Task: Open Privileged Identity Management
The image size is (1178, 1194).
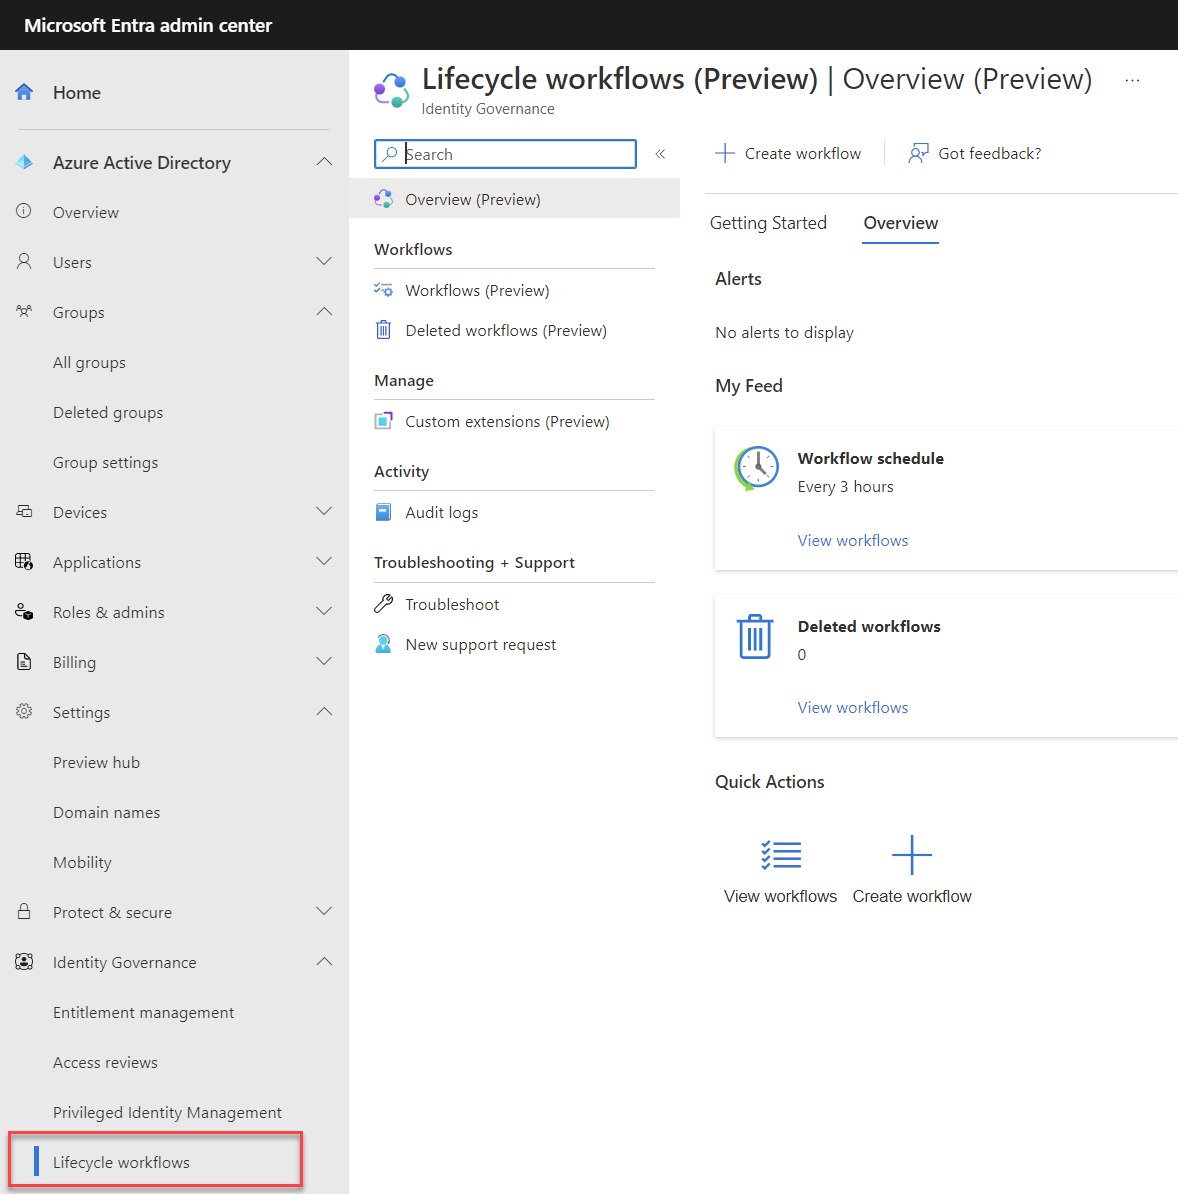Action: tap(166, 1111)
